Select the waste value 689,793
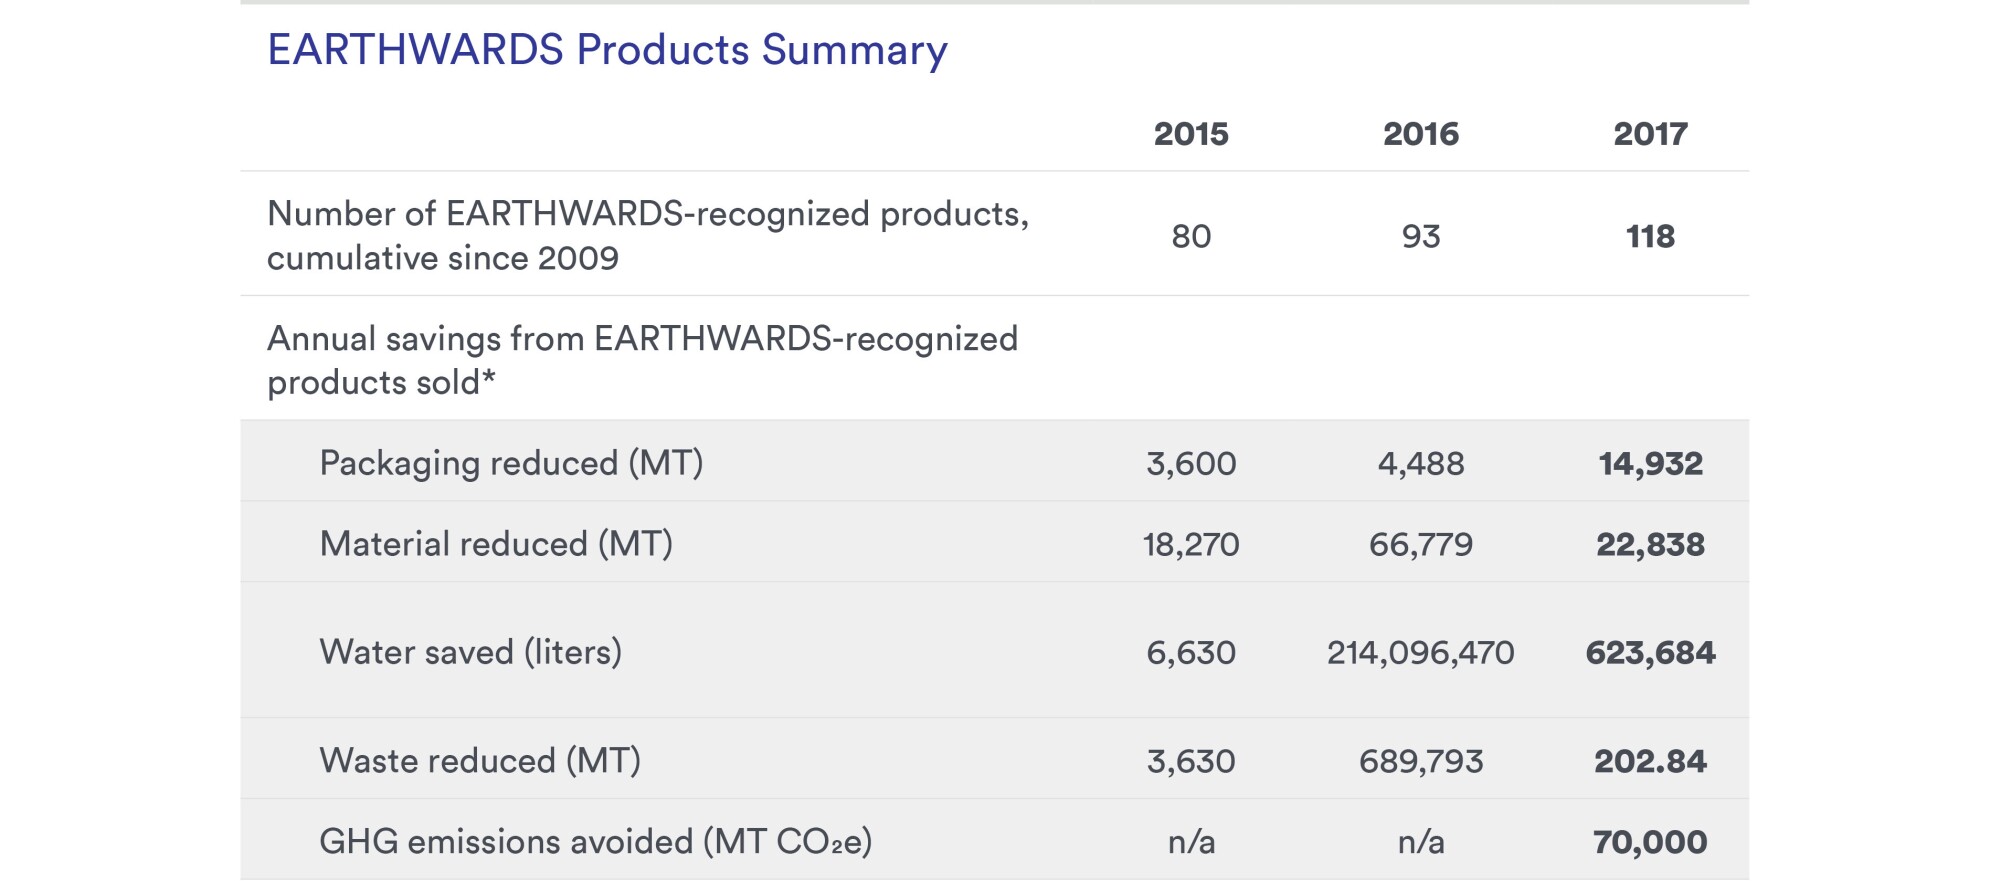Screen dimensions: 1990x881 pyautogui.click(x=1421, y=762)
